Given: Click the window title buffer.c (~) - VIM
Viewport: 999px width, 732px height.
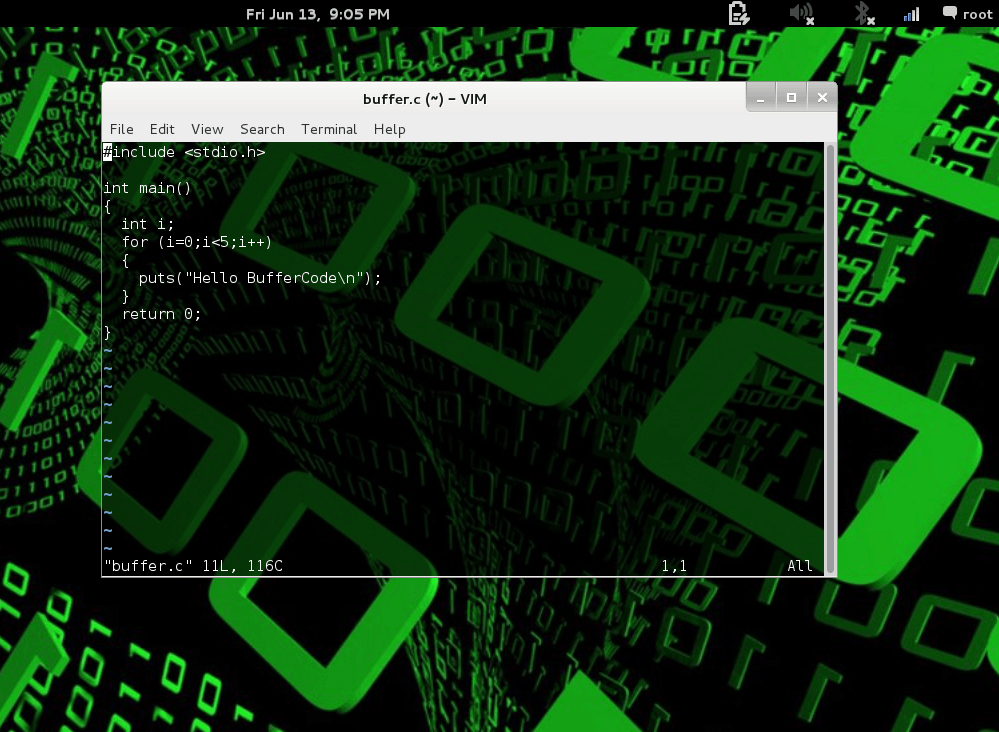Looking at the screenshot, I should [425, 99].
